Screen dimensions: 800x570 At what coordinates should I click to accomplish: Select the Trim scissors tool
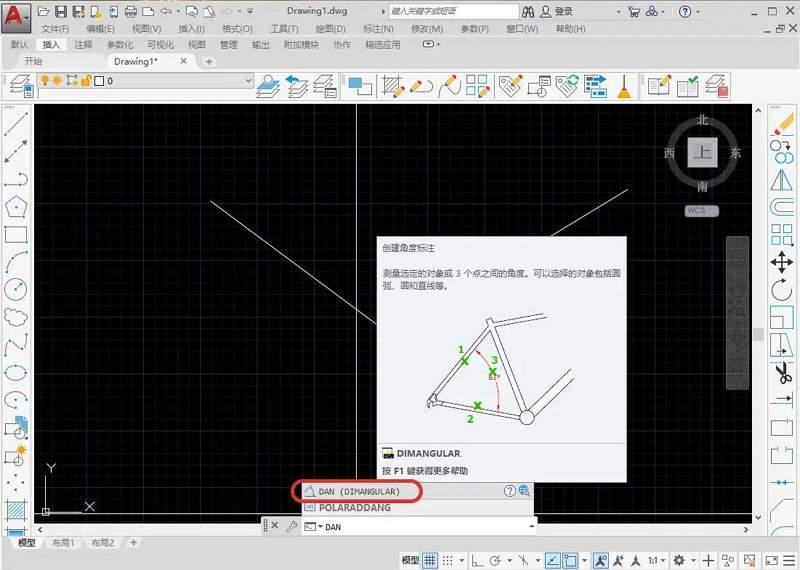783,373
